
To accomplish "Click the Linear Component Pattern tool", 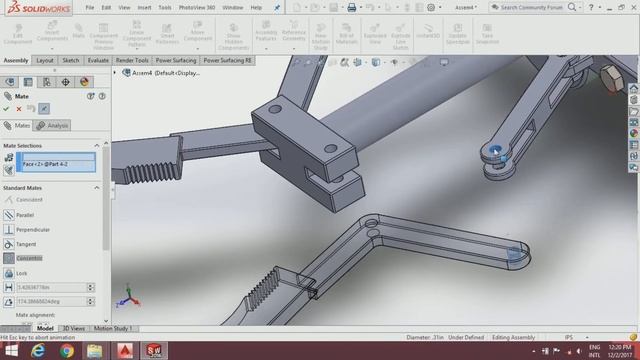I will click(137, 34).
